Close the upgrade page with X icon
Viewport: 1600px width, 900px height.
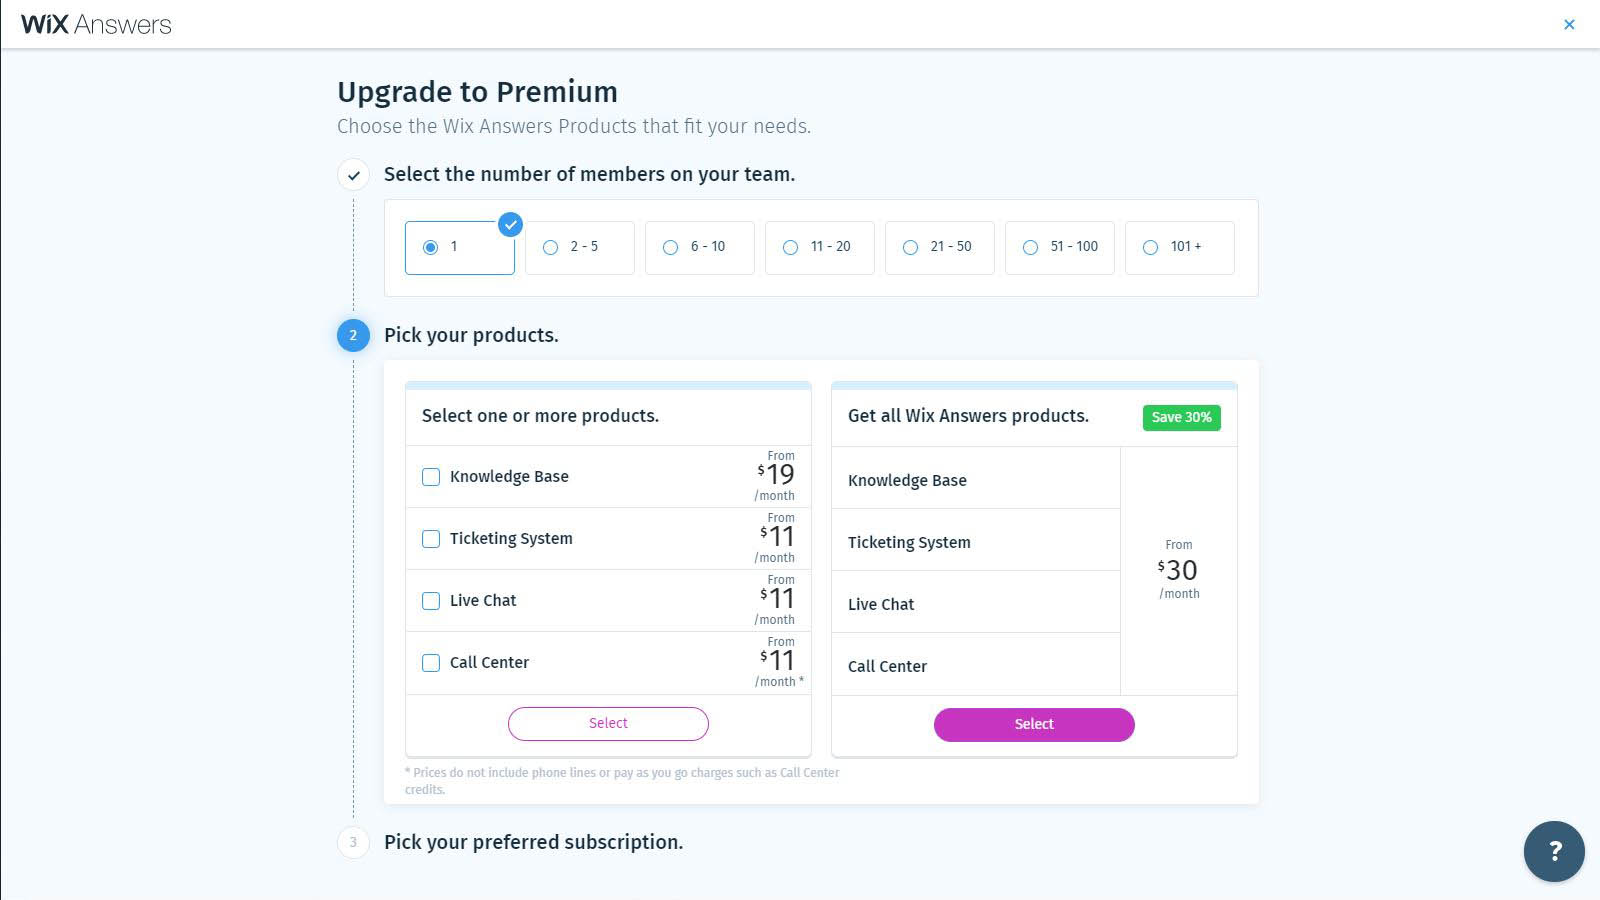1569,24
